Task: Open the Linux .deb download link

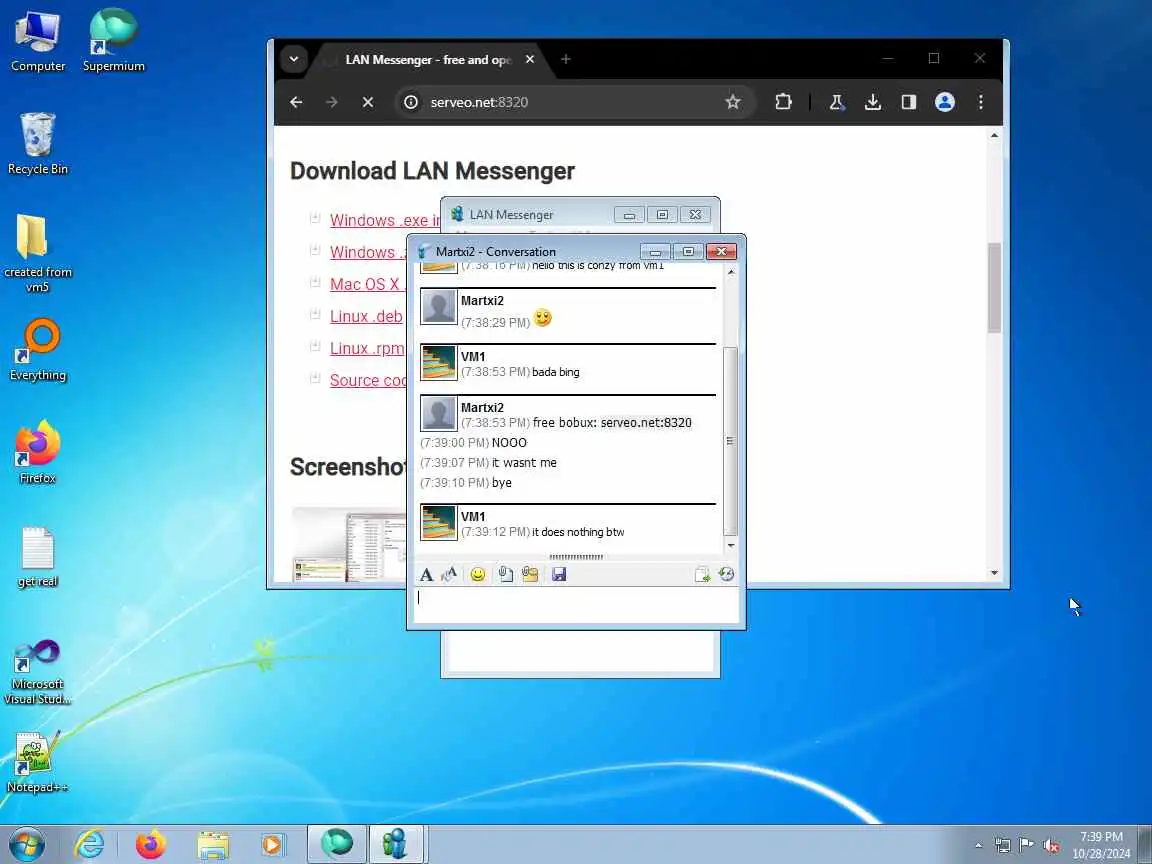Action: [367, 317]
